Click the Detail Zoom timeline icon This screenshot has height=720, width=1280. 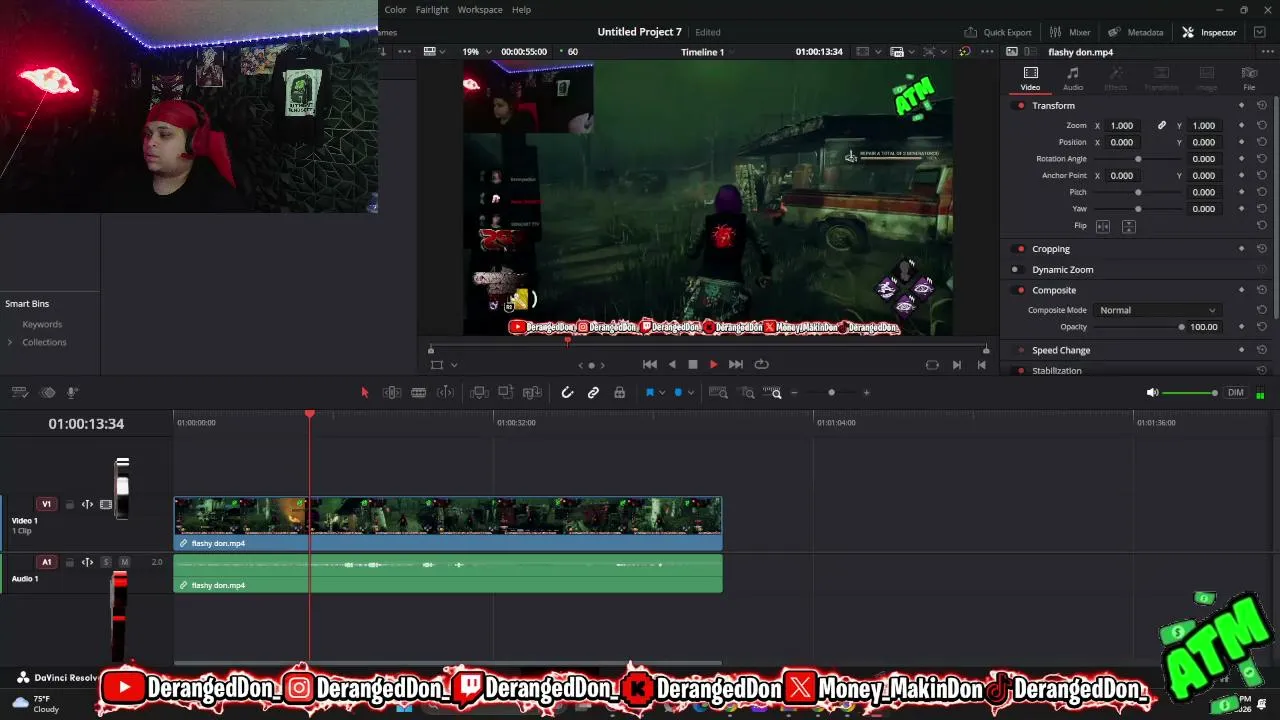[x=747, y=393]
